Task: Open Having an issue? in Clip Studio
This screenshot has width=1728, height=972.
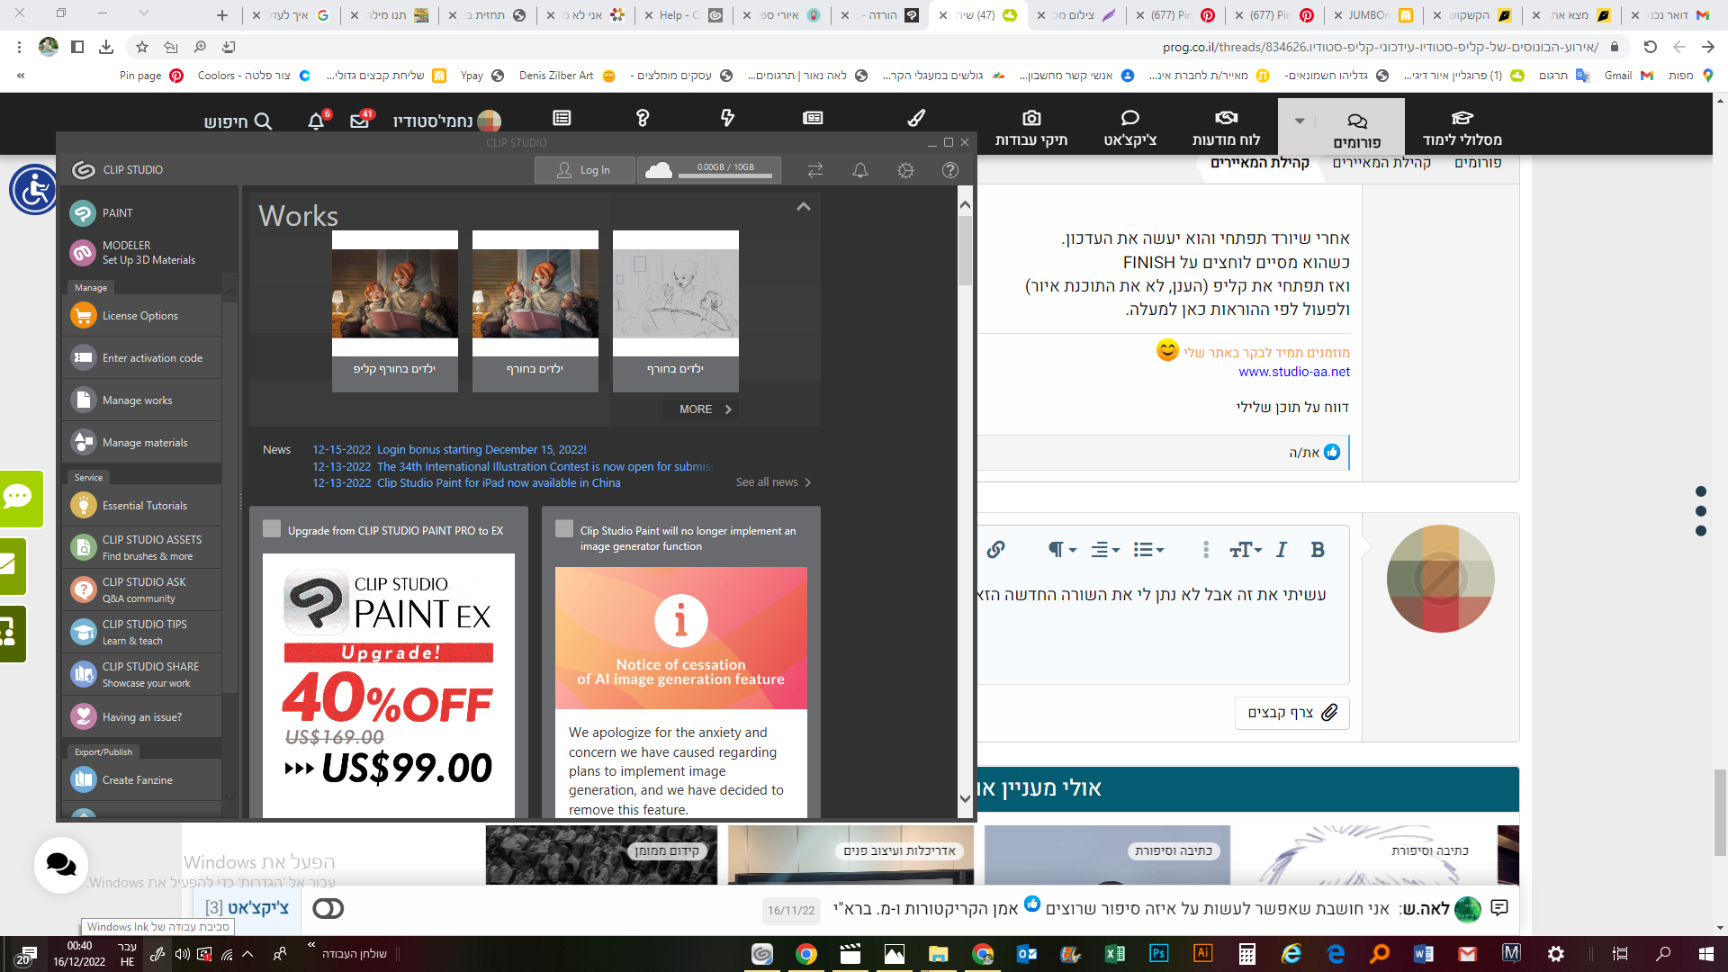Action: tap(141, 717)
